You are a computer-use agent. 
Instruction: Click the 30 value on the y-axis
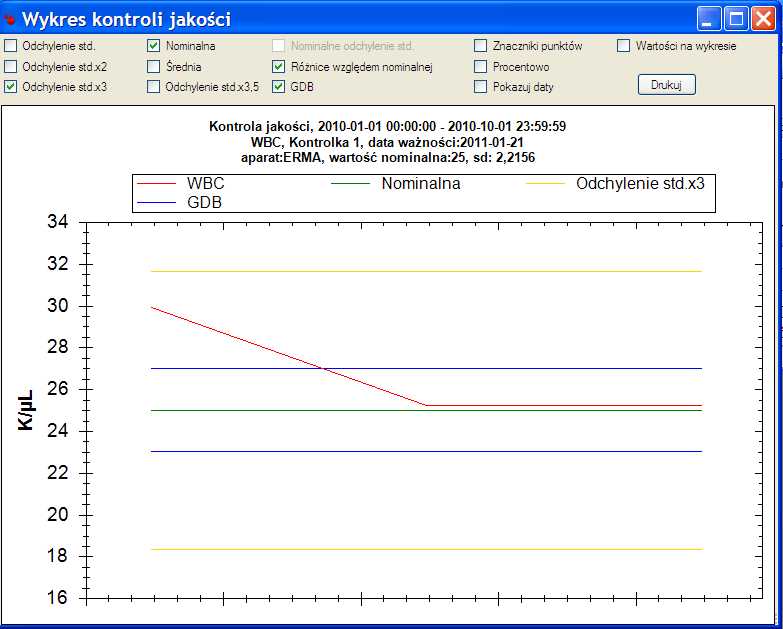57,306
